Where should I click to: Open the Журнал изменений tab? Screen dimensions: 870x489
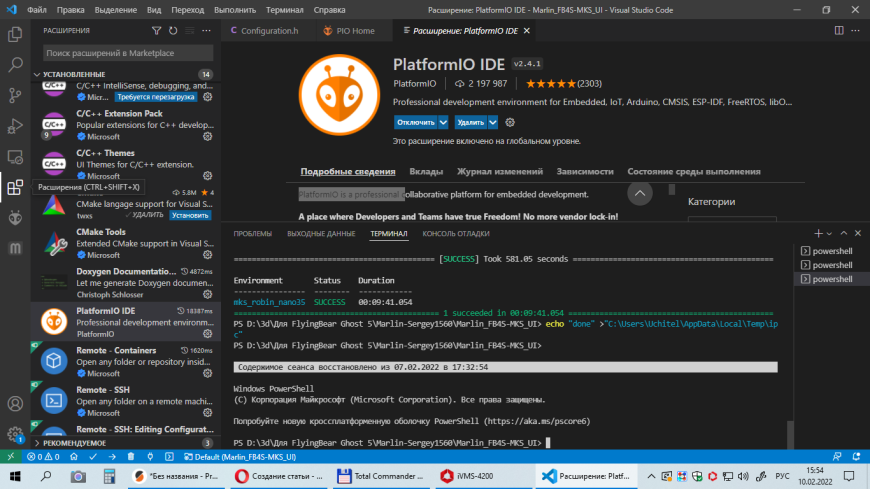coord(499,172)
